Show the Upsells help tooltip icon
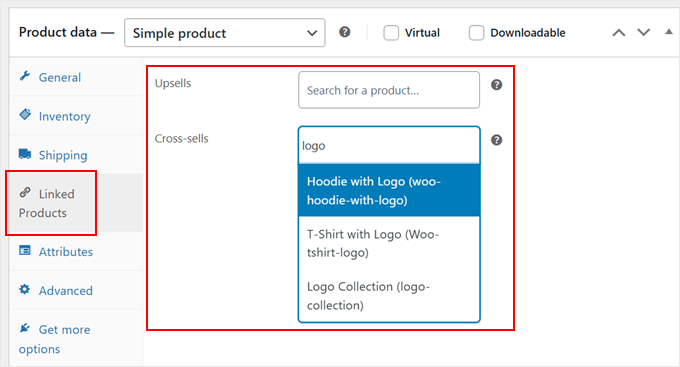680x367 pixels. [x=497, y=85]
